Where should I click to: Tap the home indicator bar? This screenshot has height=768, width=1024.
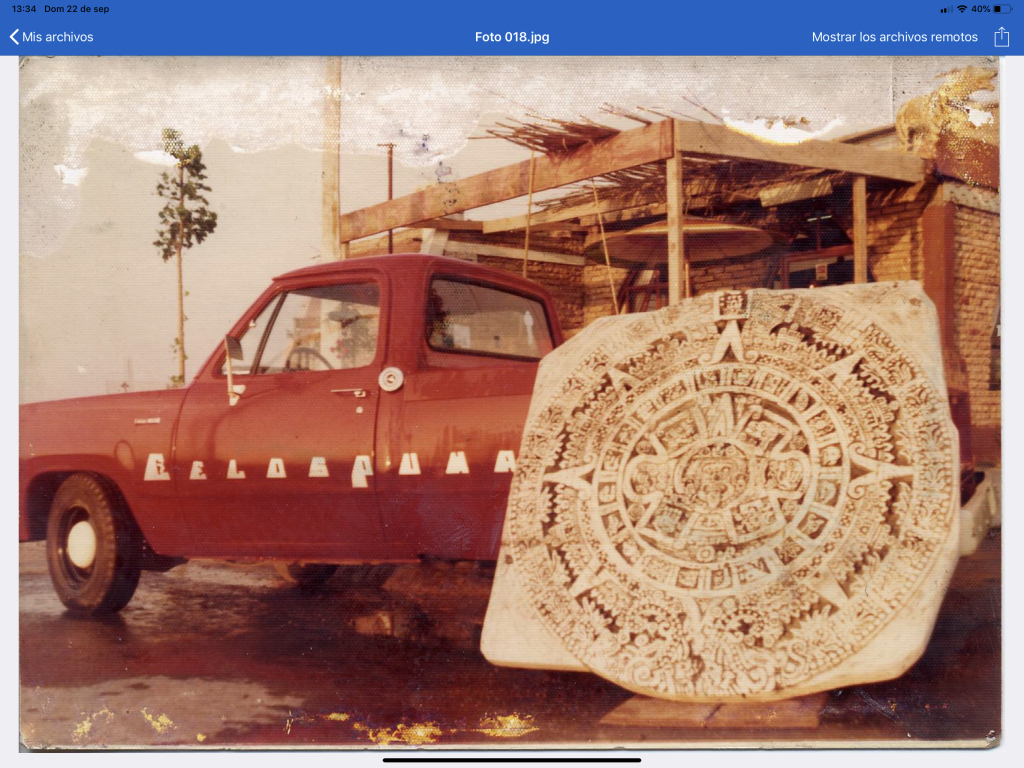pyautogui.click(x=512, y=760)
